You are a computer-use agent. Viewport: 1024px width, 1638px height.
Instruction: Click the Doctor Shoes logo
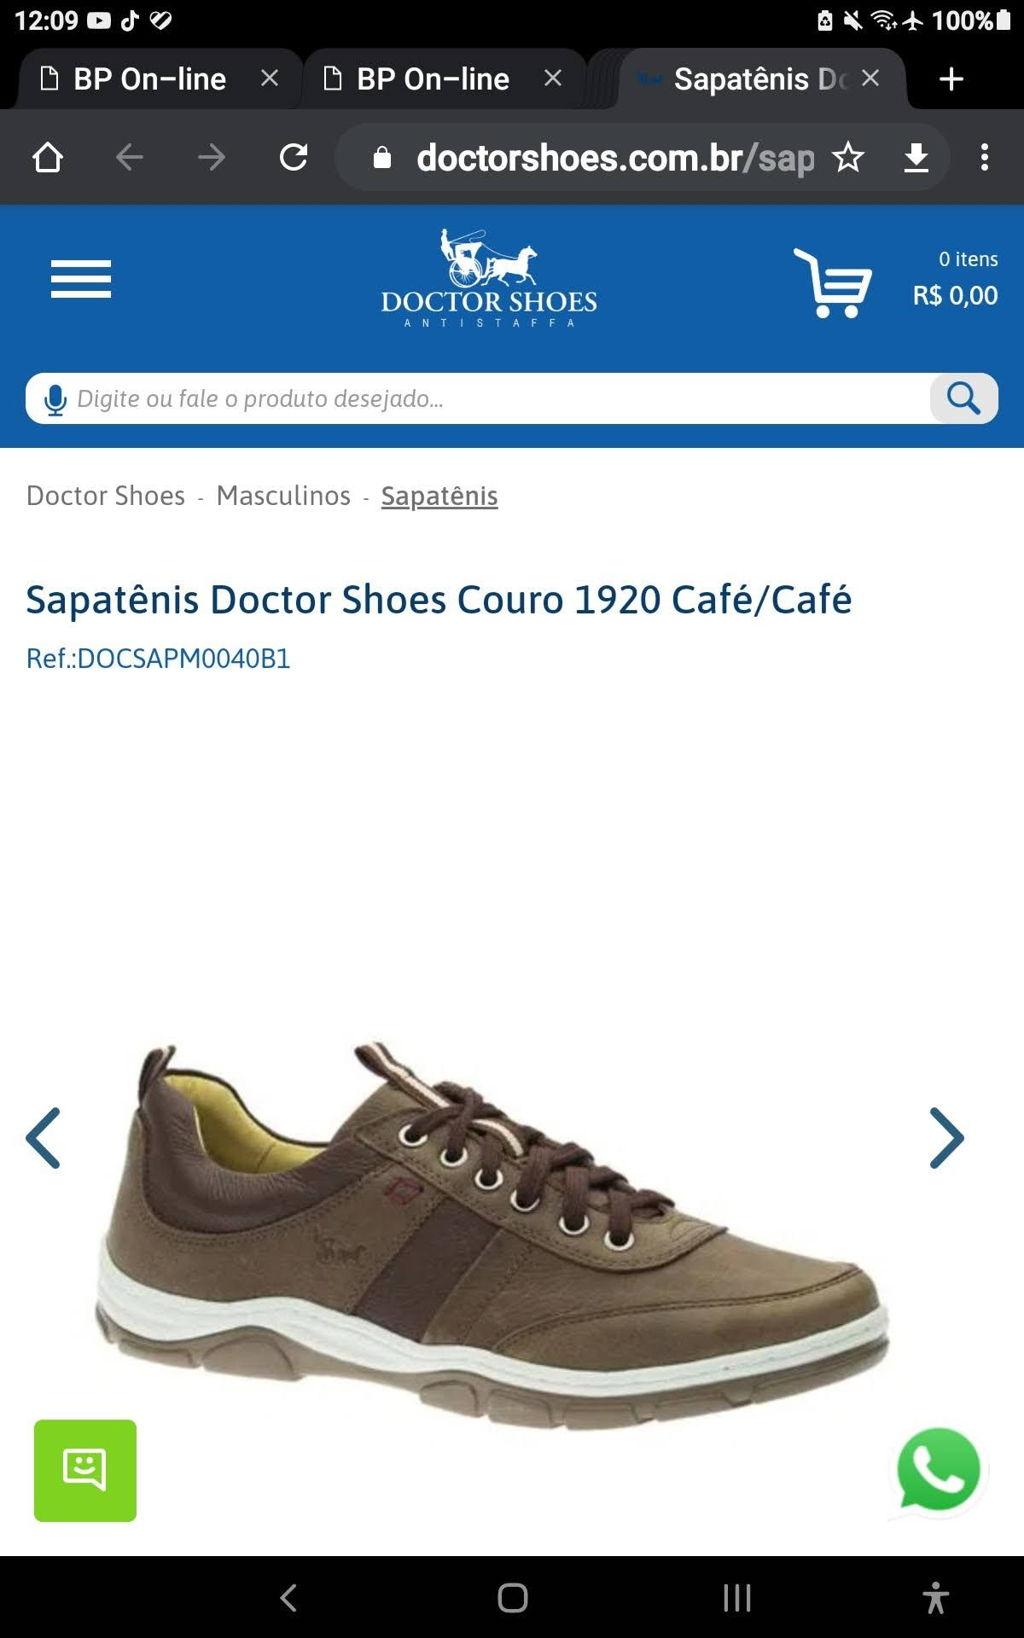(x=489, y=278)
